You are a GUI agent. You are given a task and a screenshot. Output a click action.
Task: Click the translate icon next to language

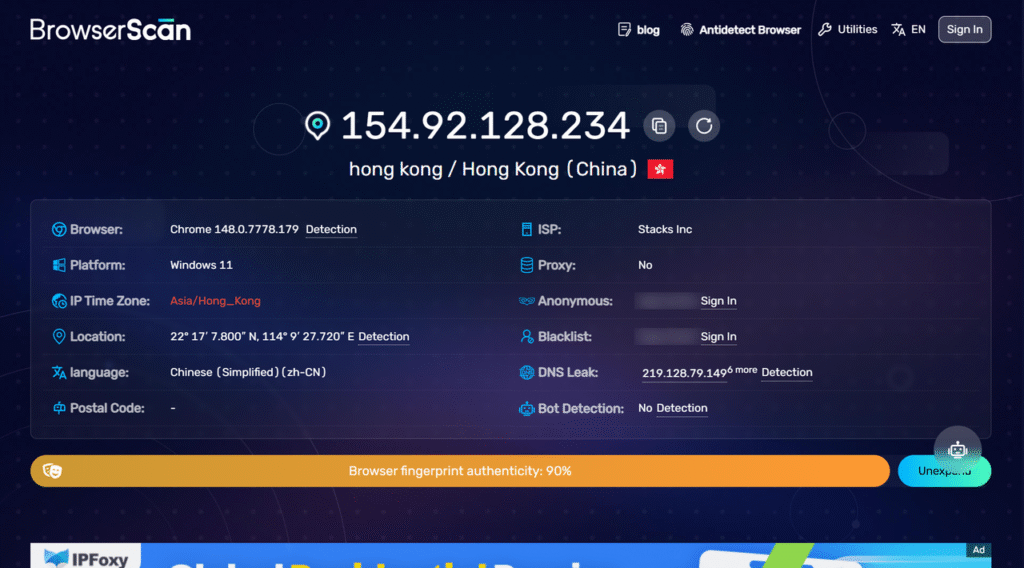point(59,372)
